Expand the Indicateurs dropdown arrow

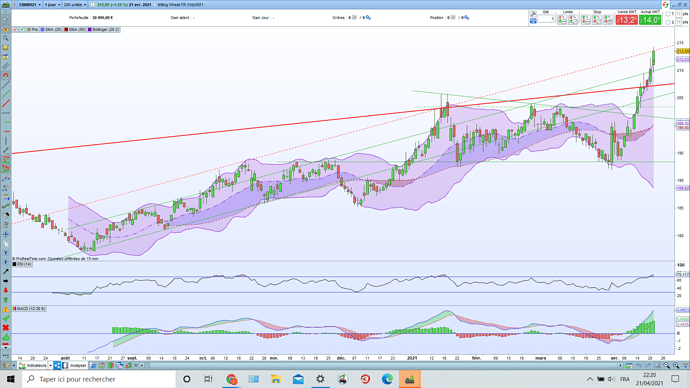(51, 366)
